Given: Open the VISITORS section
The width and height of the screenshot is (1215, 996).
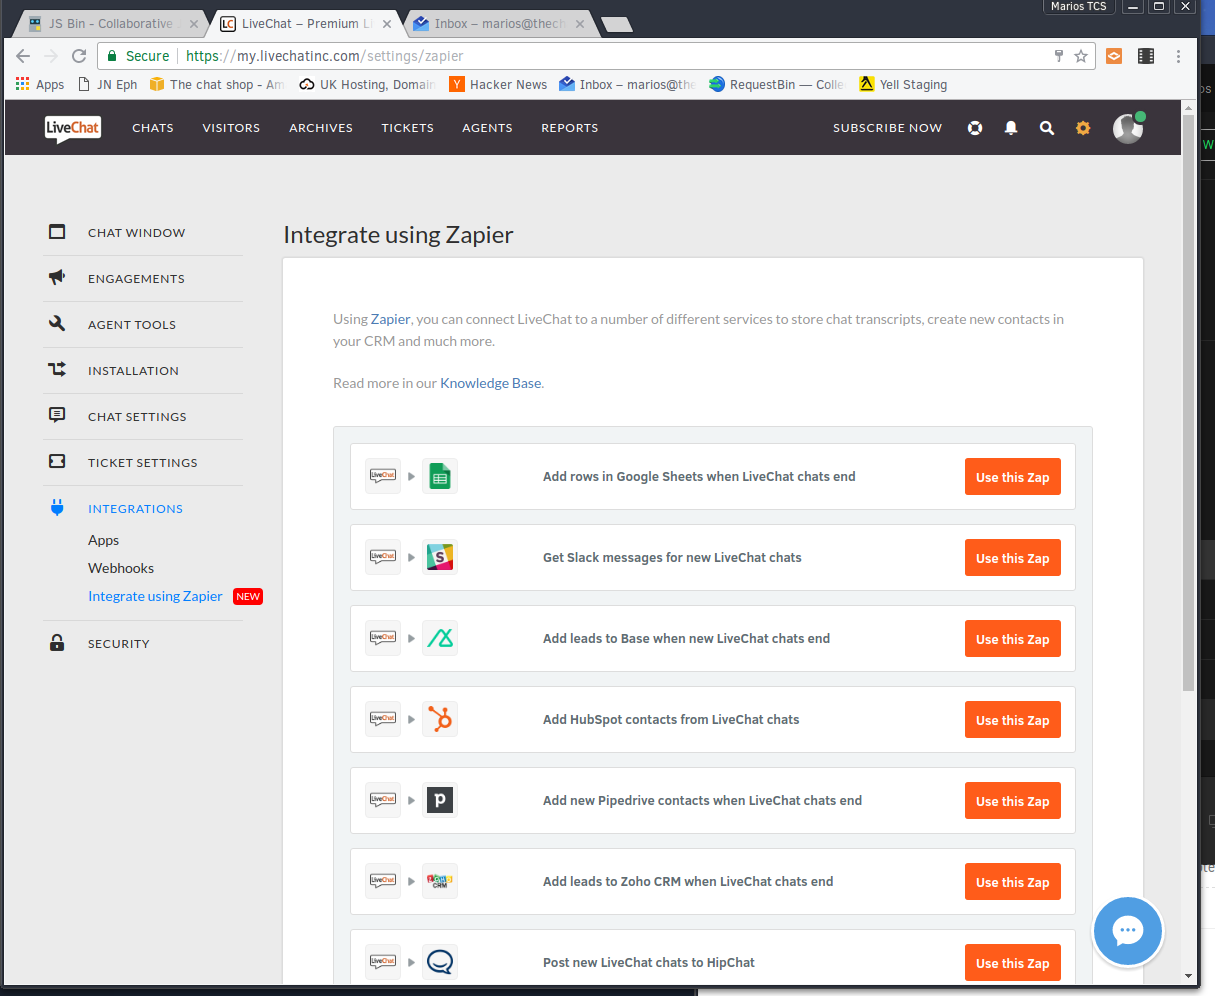Looking at the screenshot, I should (231, 128).
